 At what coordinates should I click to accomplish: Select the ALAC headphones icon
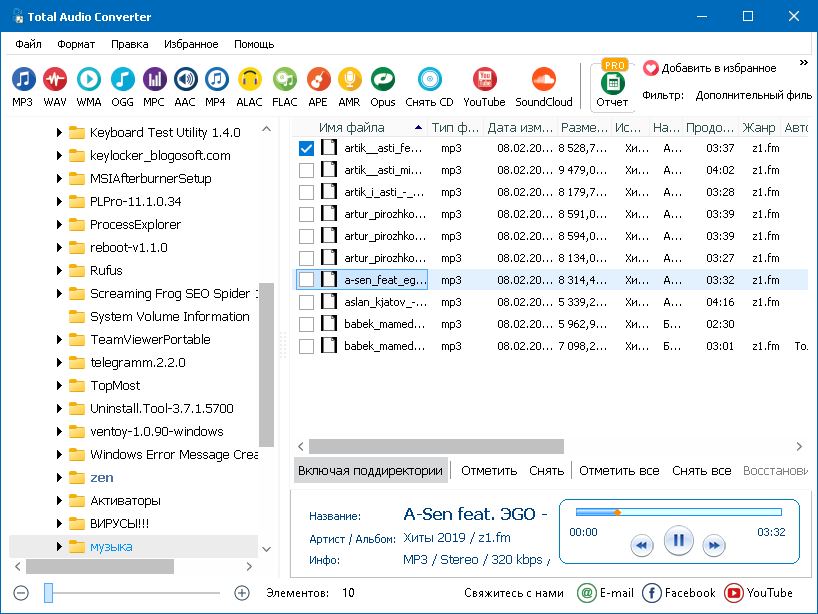tap(249, 80)
